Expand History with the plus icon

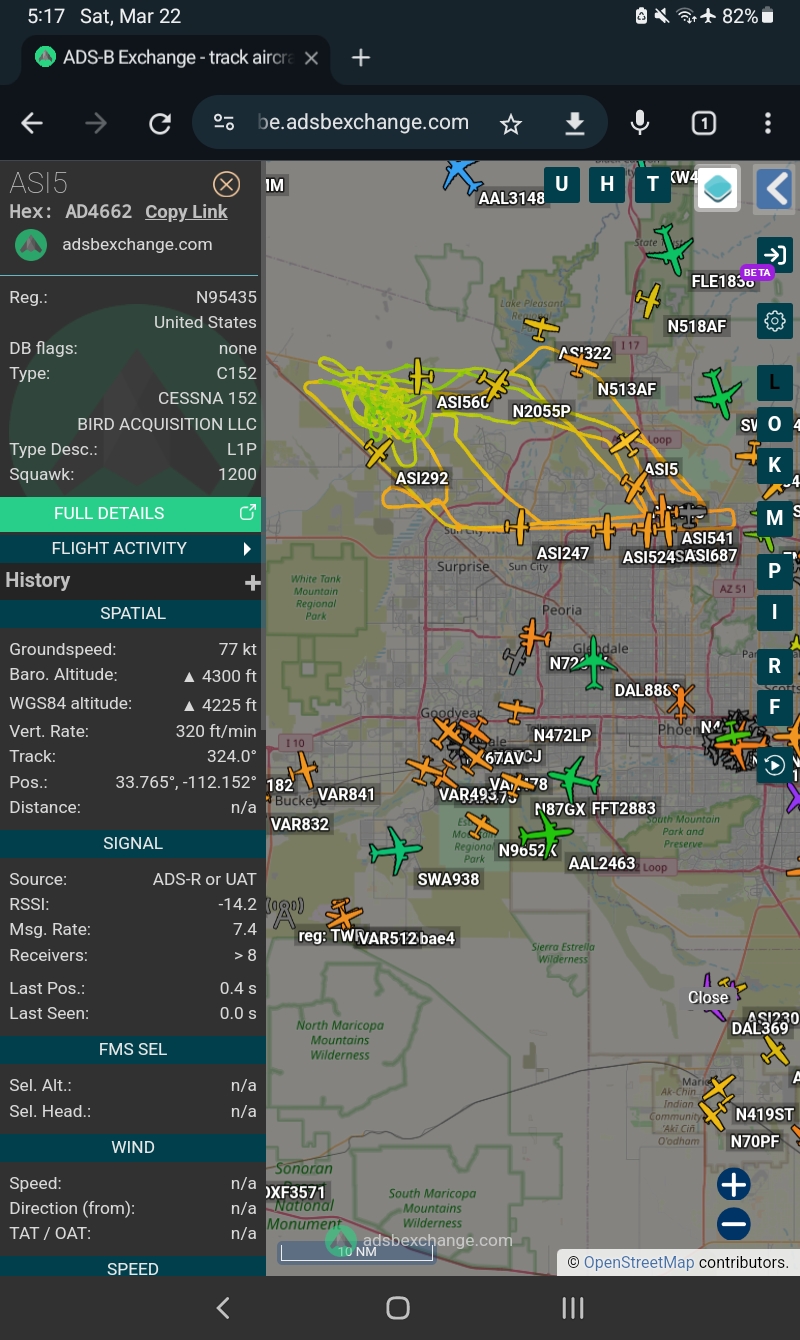pos(252,582)
